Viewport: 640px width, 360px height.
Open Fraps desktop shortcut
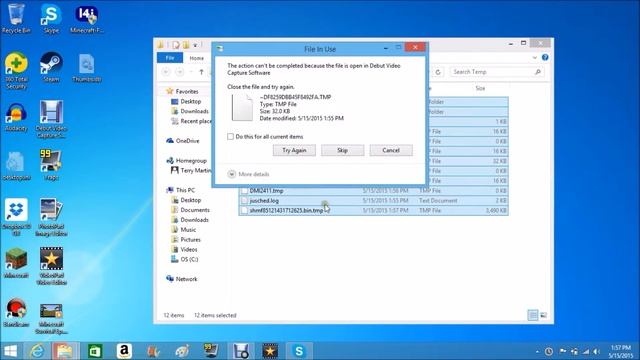(x=51, y=165)
